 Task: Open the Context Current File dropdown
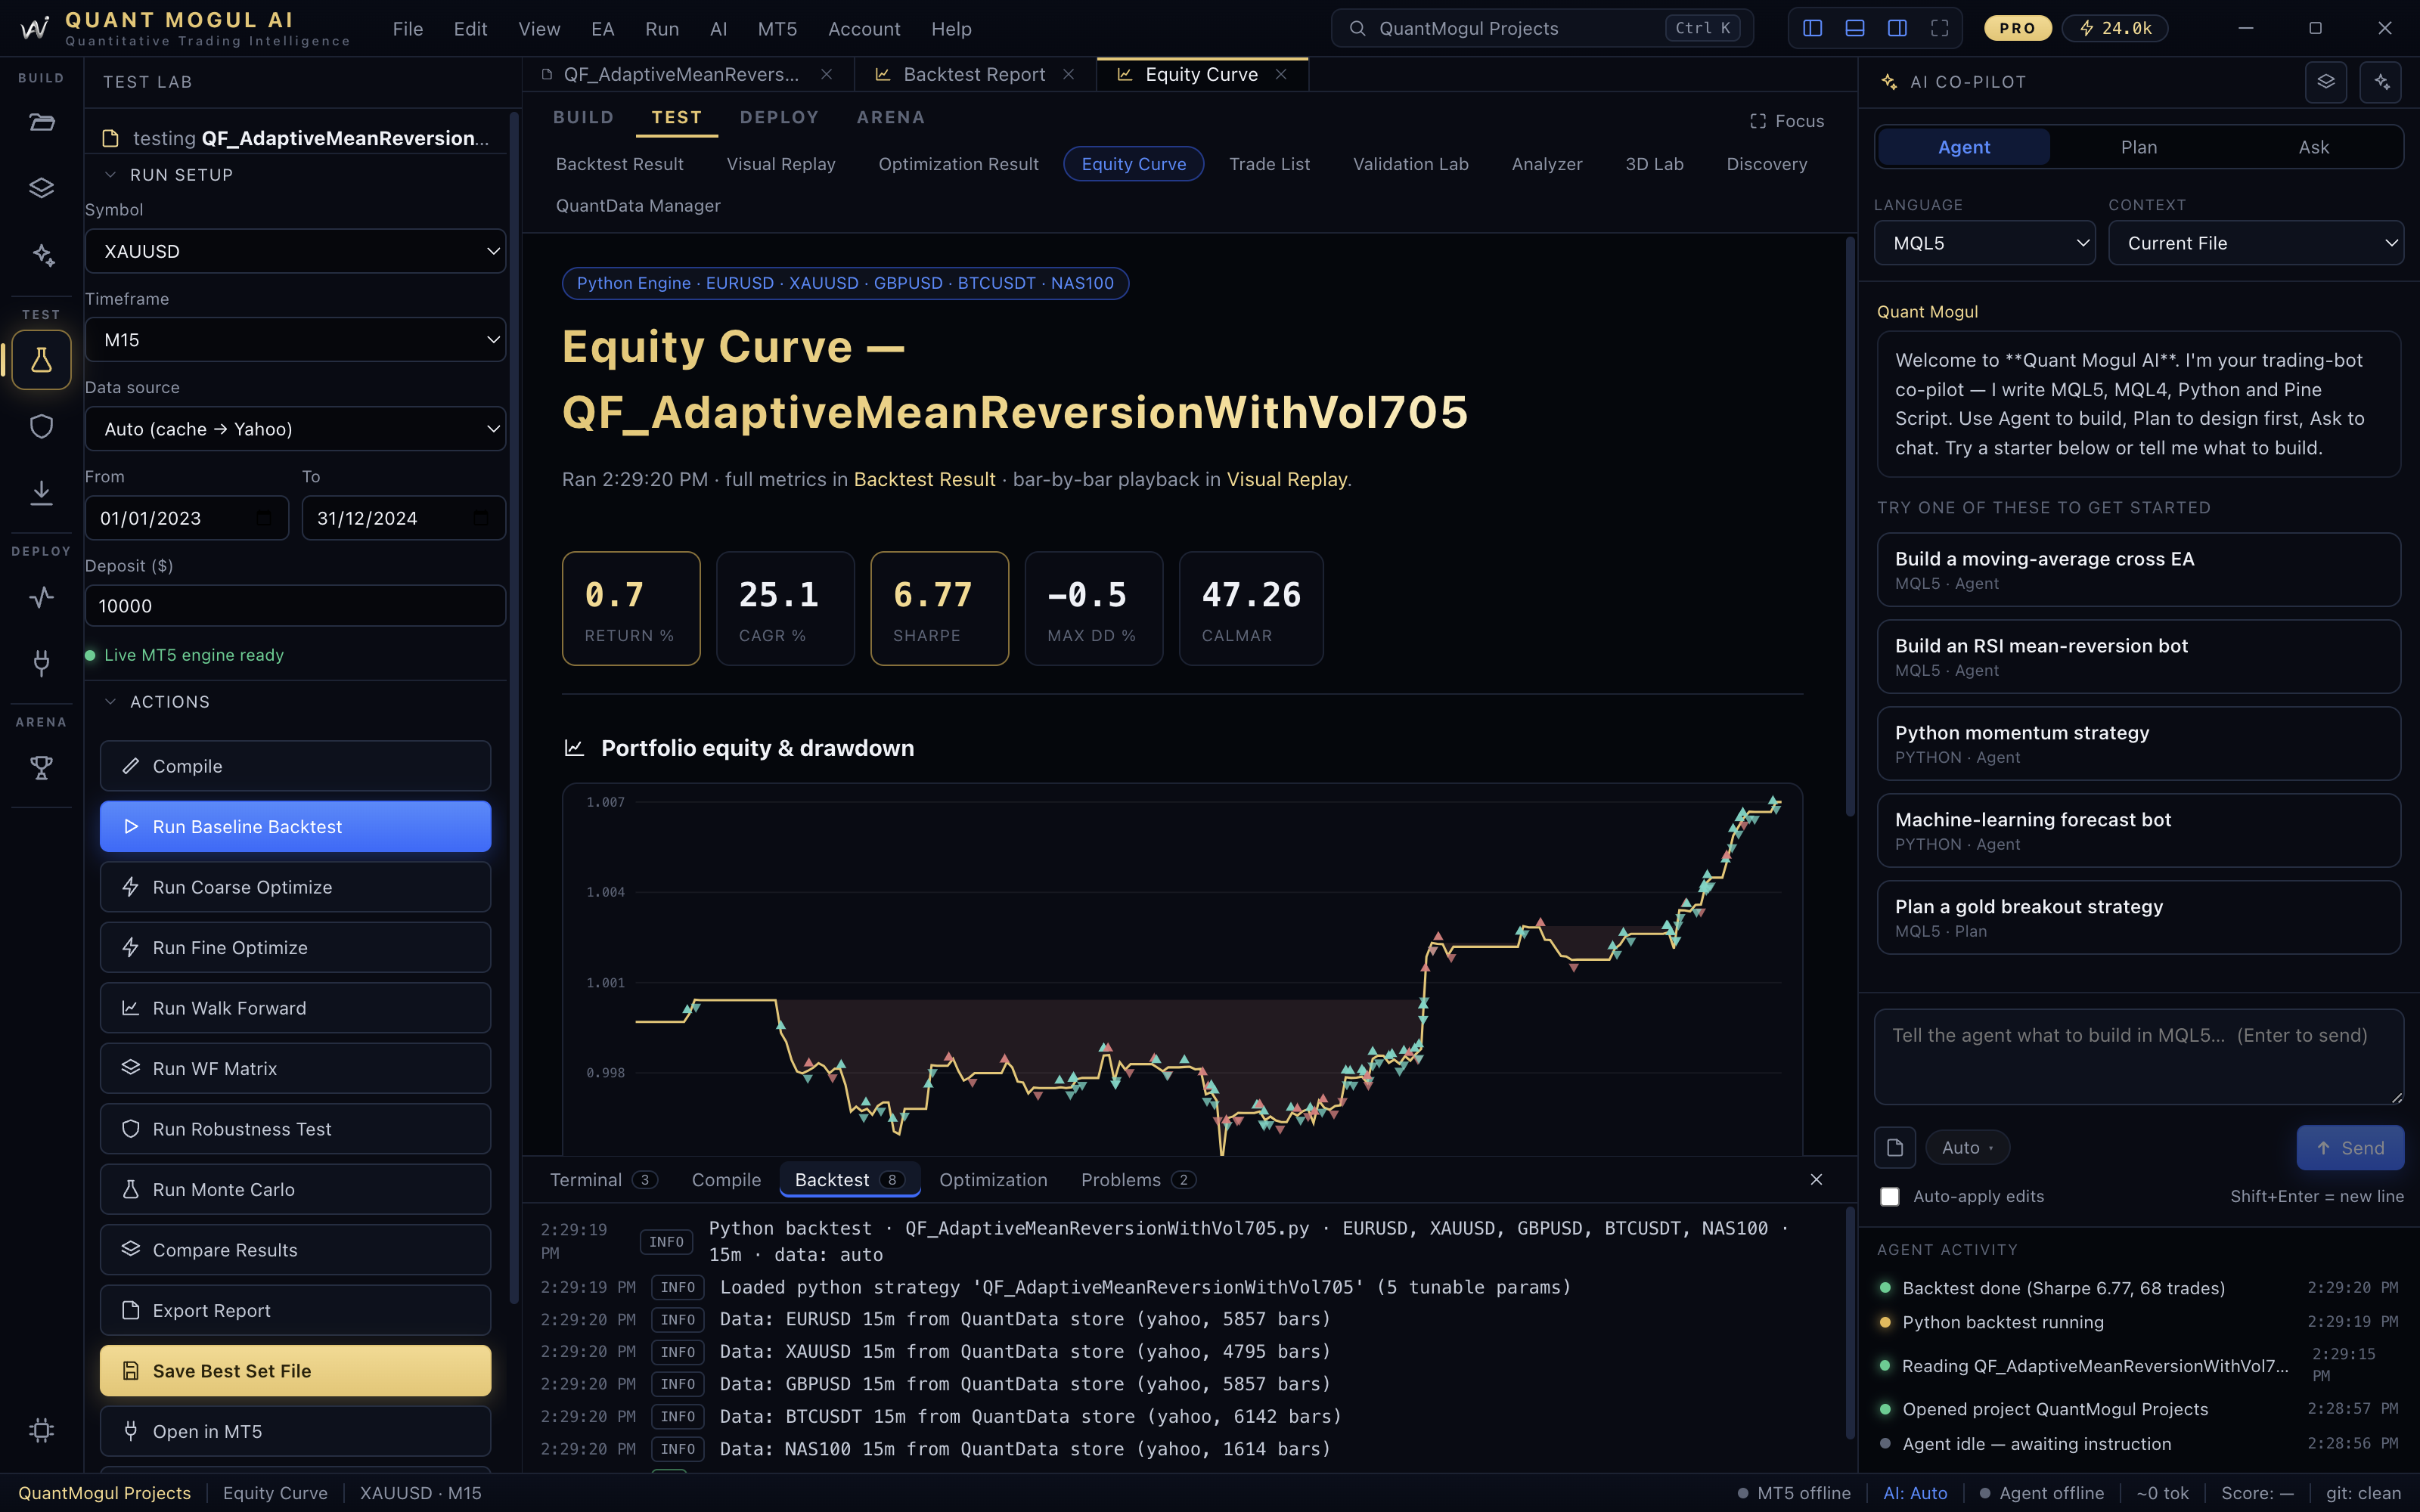(x=2256, y=243)
